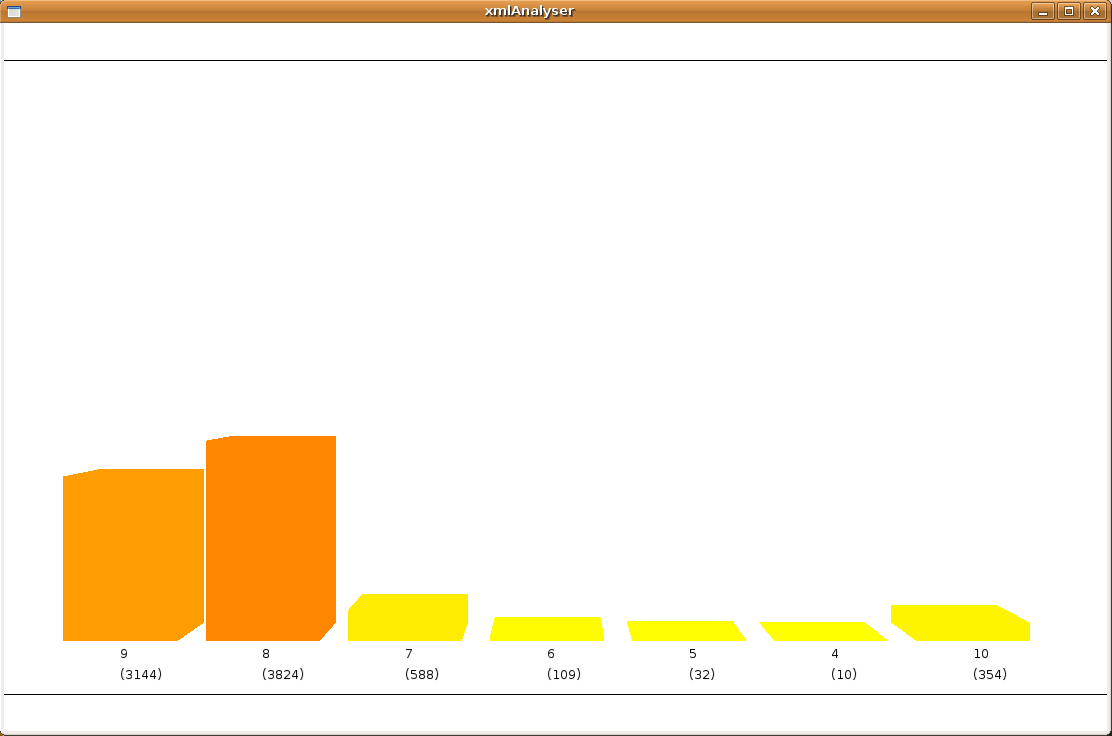Click axis label 4 under sixth bar
The image size is (1112, 736).
[x=835, y=654]
